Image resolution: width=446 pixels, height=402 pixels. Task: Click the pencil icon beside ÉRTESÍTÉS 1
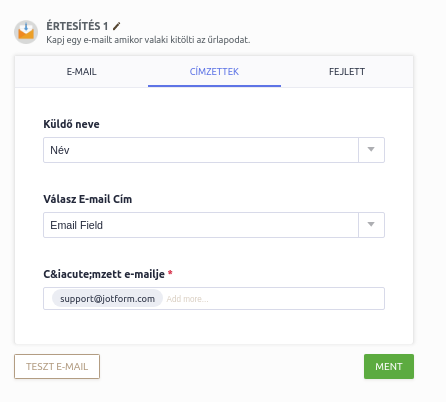click(x=116, y=26)
